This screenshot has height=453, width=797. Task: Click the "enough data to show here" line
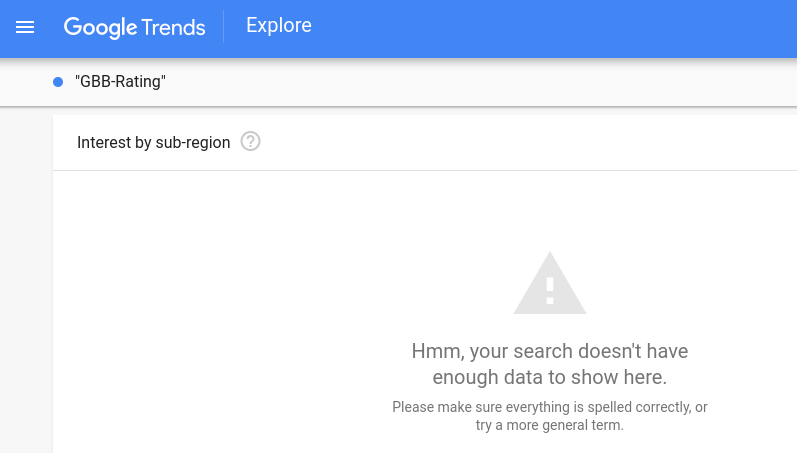[x=549, y=377]
